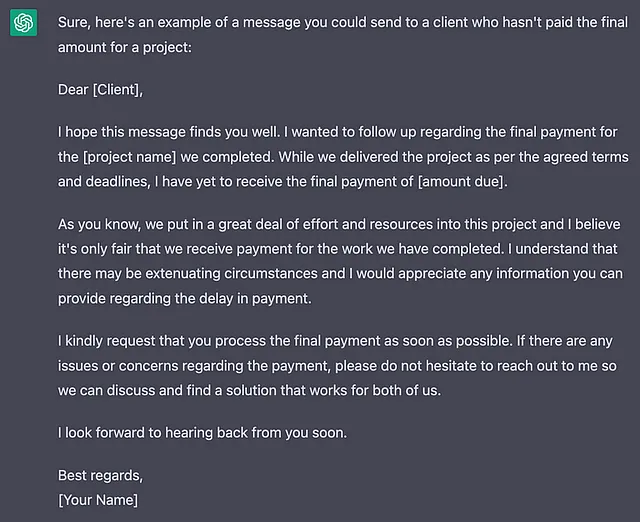Click the [Client] placeholder in the greeting

coord(118,89)
